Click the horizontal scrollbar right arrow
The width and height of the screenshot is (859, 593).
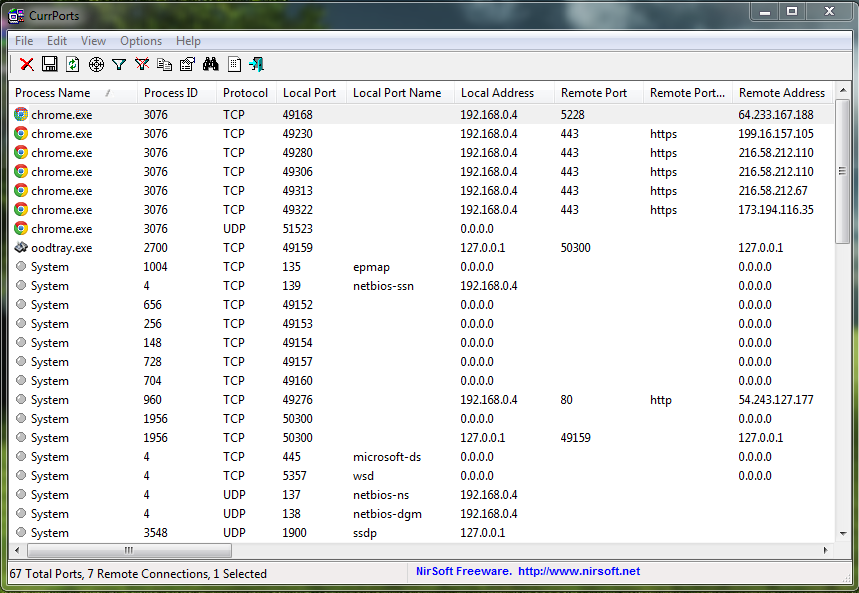[x=825, y=550]
